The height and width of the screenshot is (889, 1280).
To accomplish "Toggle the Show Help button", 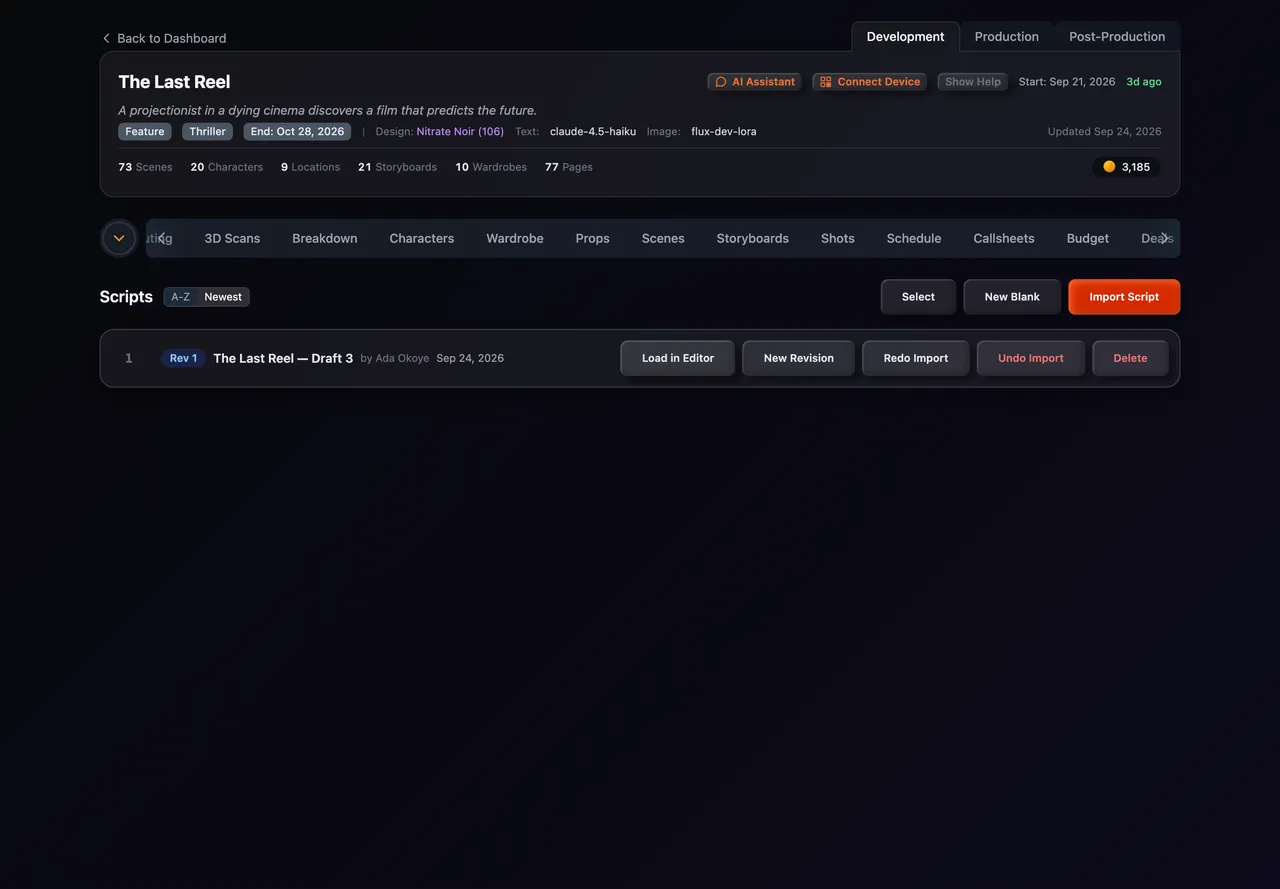I will tap(973, 82).
